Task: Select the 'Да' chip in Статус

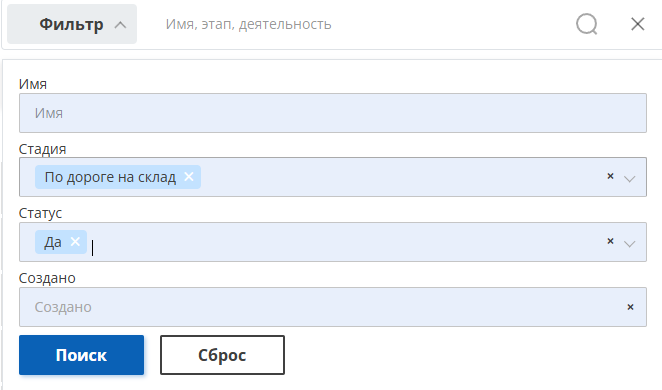Action: (53, 242)
